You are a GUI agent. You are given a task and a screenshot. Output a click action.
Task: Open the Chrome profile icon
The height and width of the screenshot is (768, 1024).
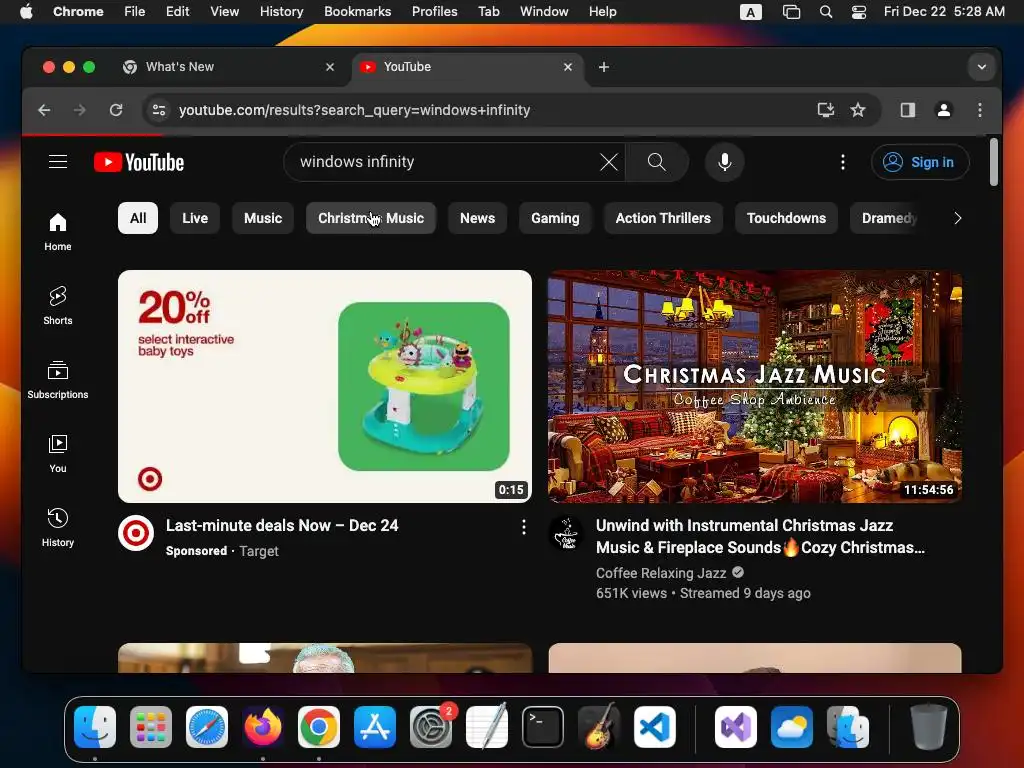(943, 110)
